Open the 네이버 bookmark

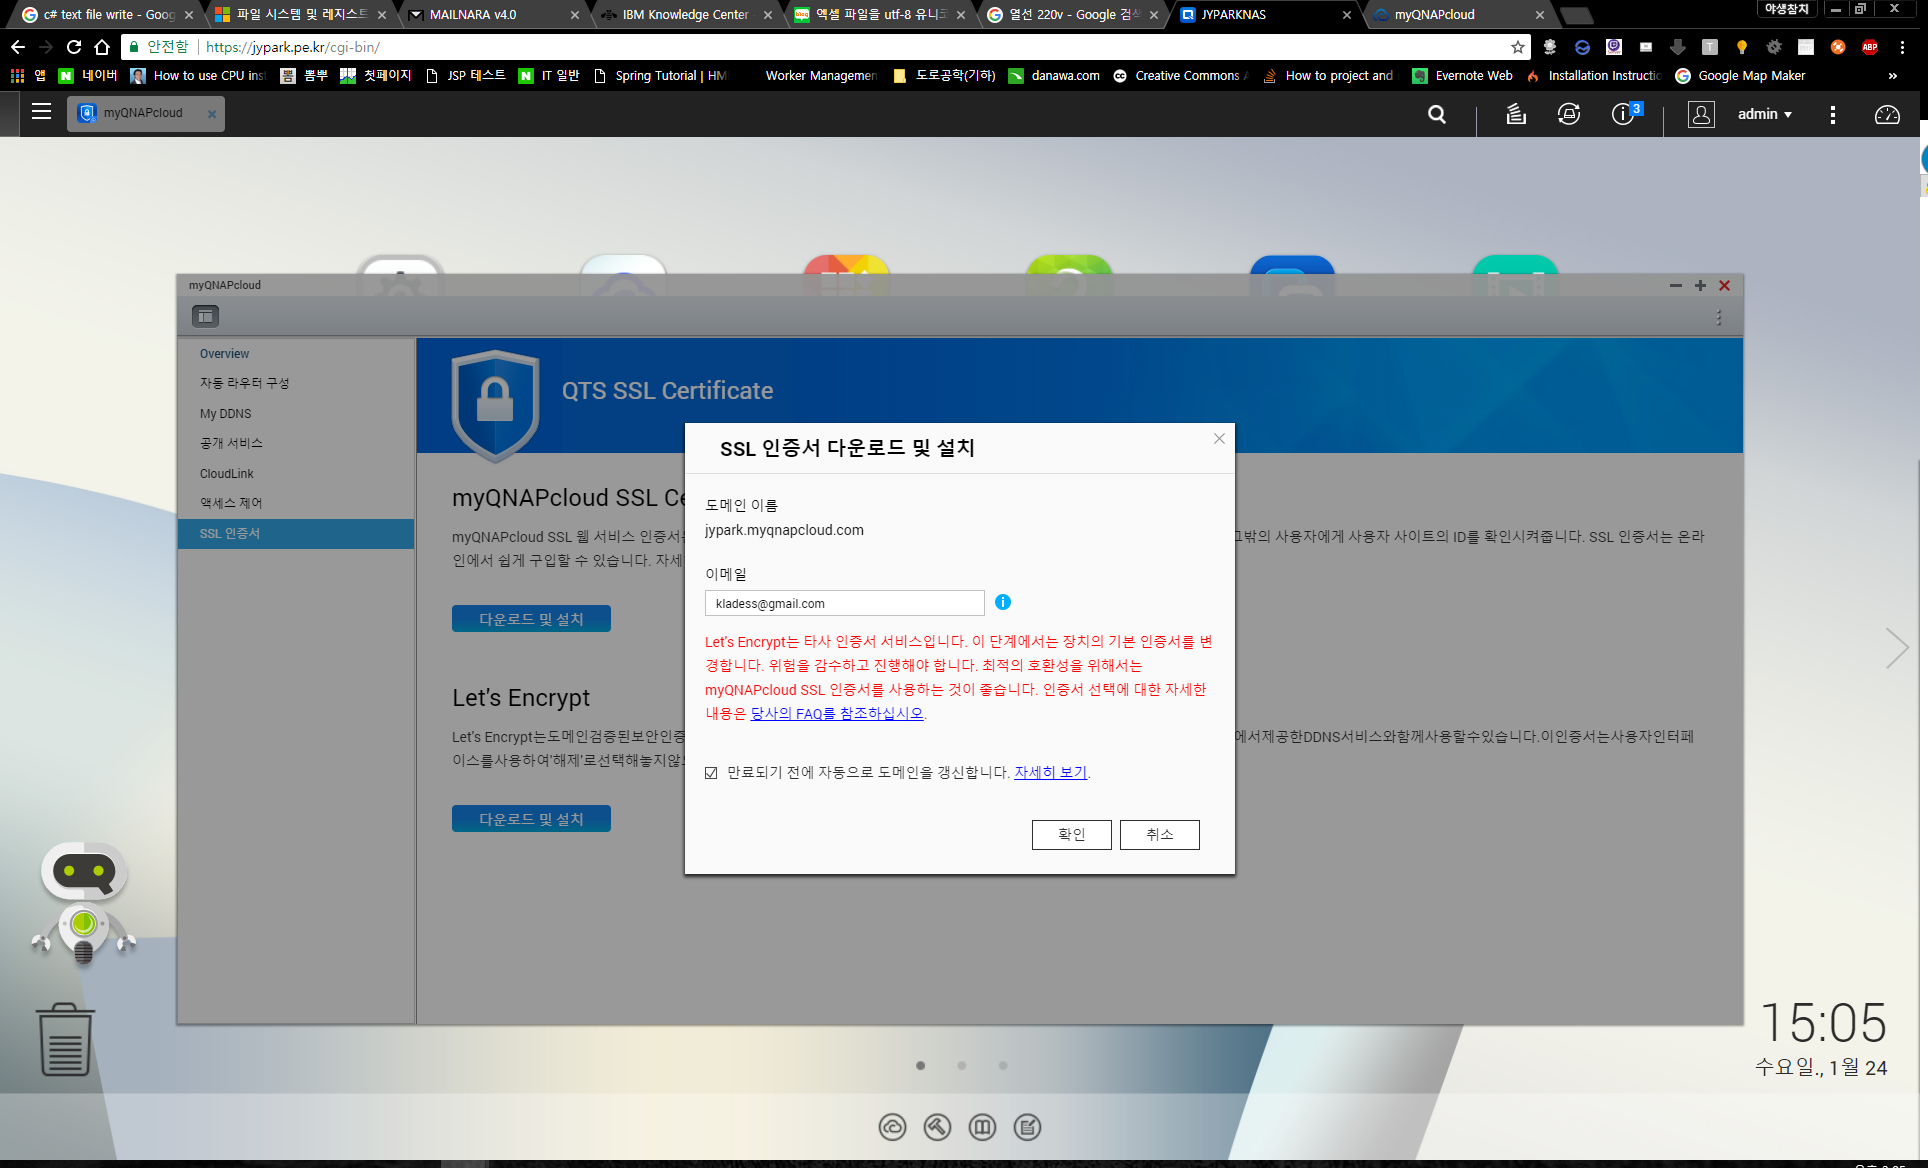(x=88, y=76)
